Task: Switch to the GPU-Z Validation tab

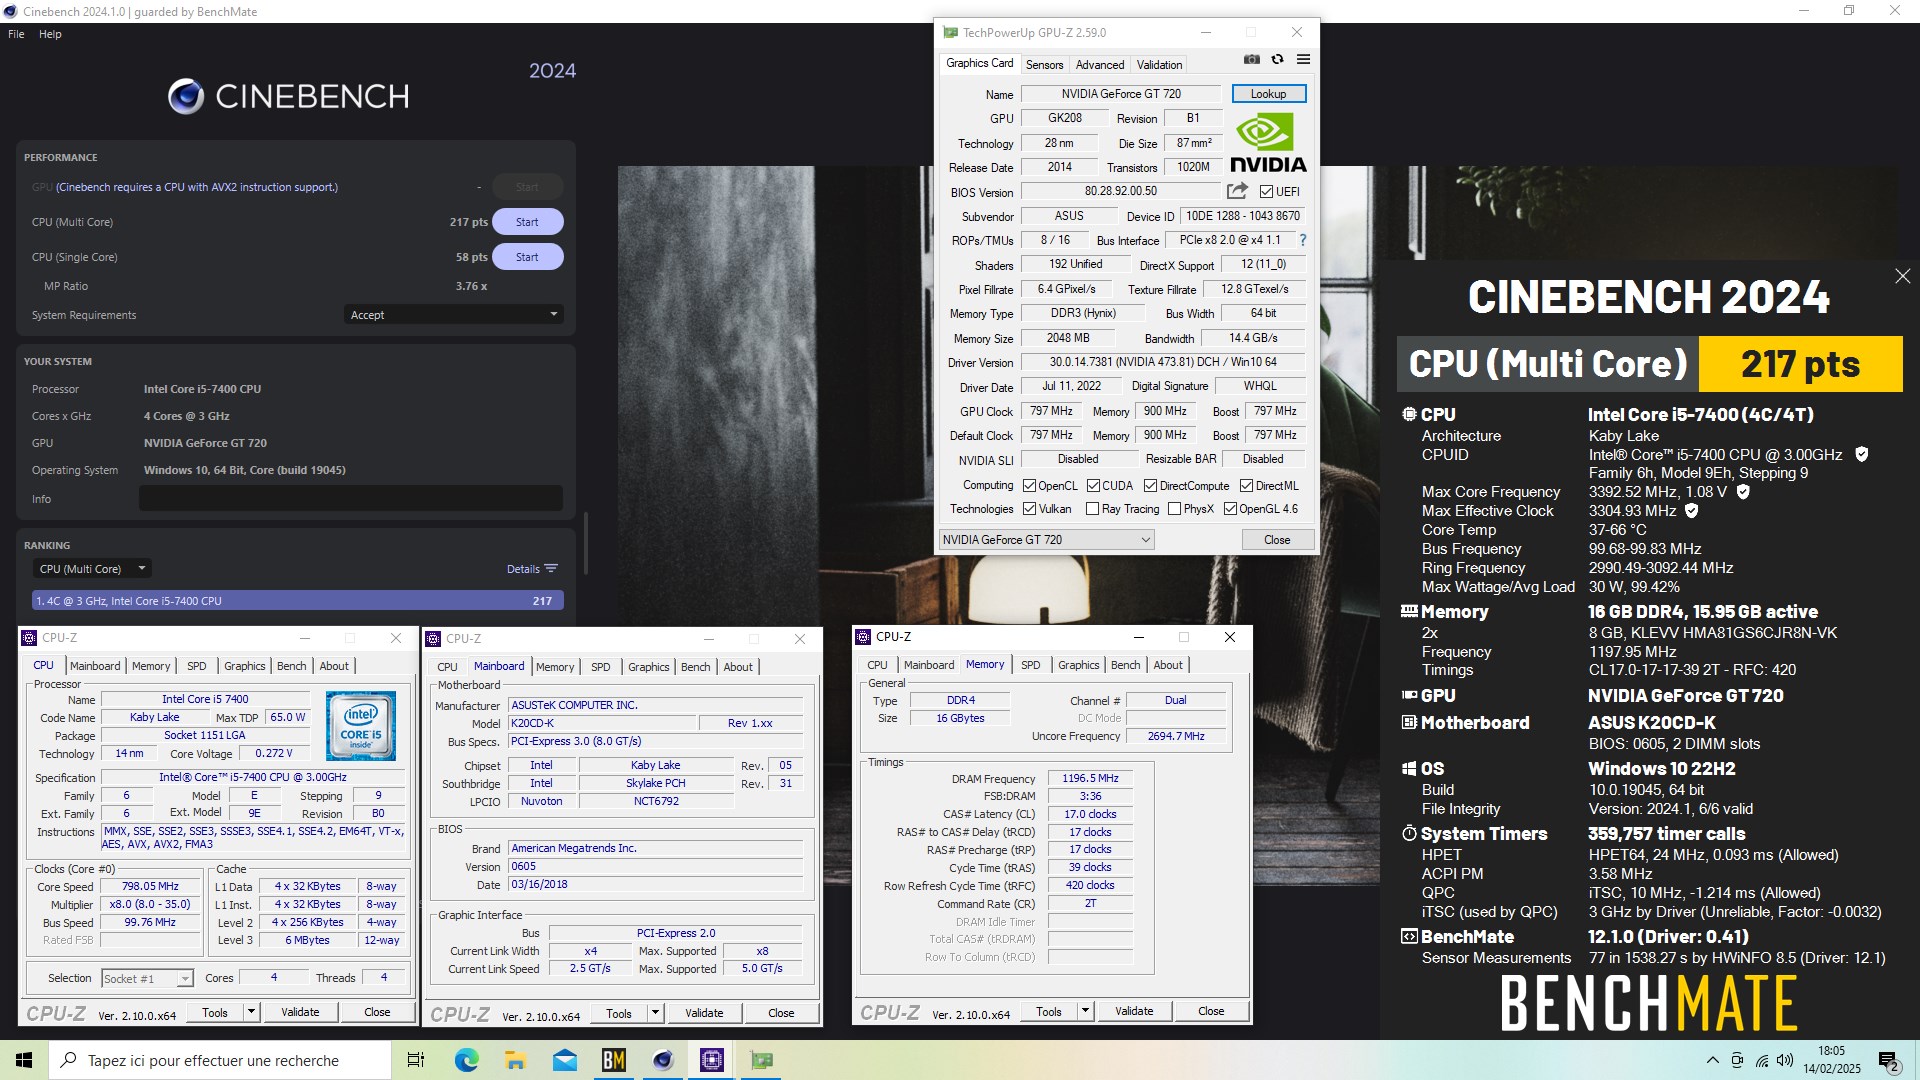Action: (1159, 65)
